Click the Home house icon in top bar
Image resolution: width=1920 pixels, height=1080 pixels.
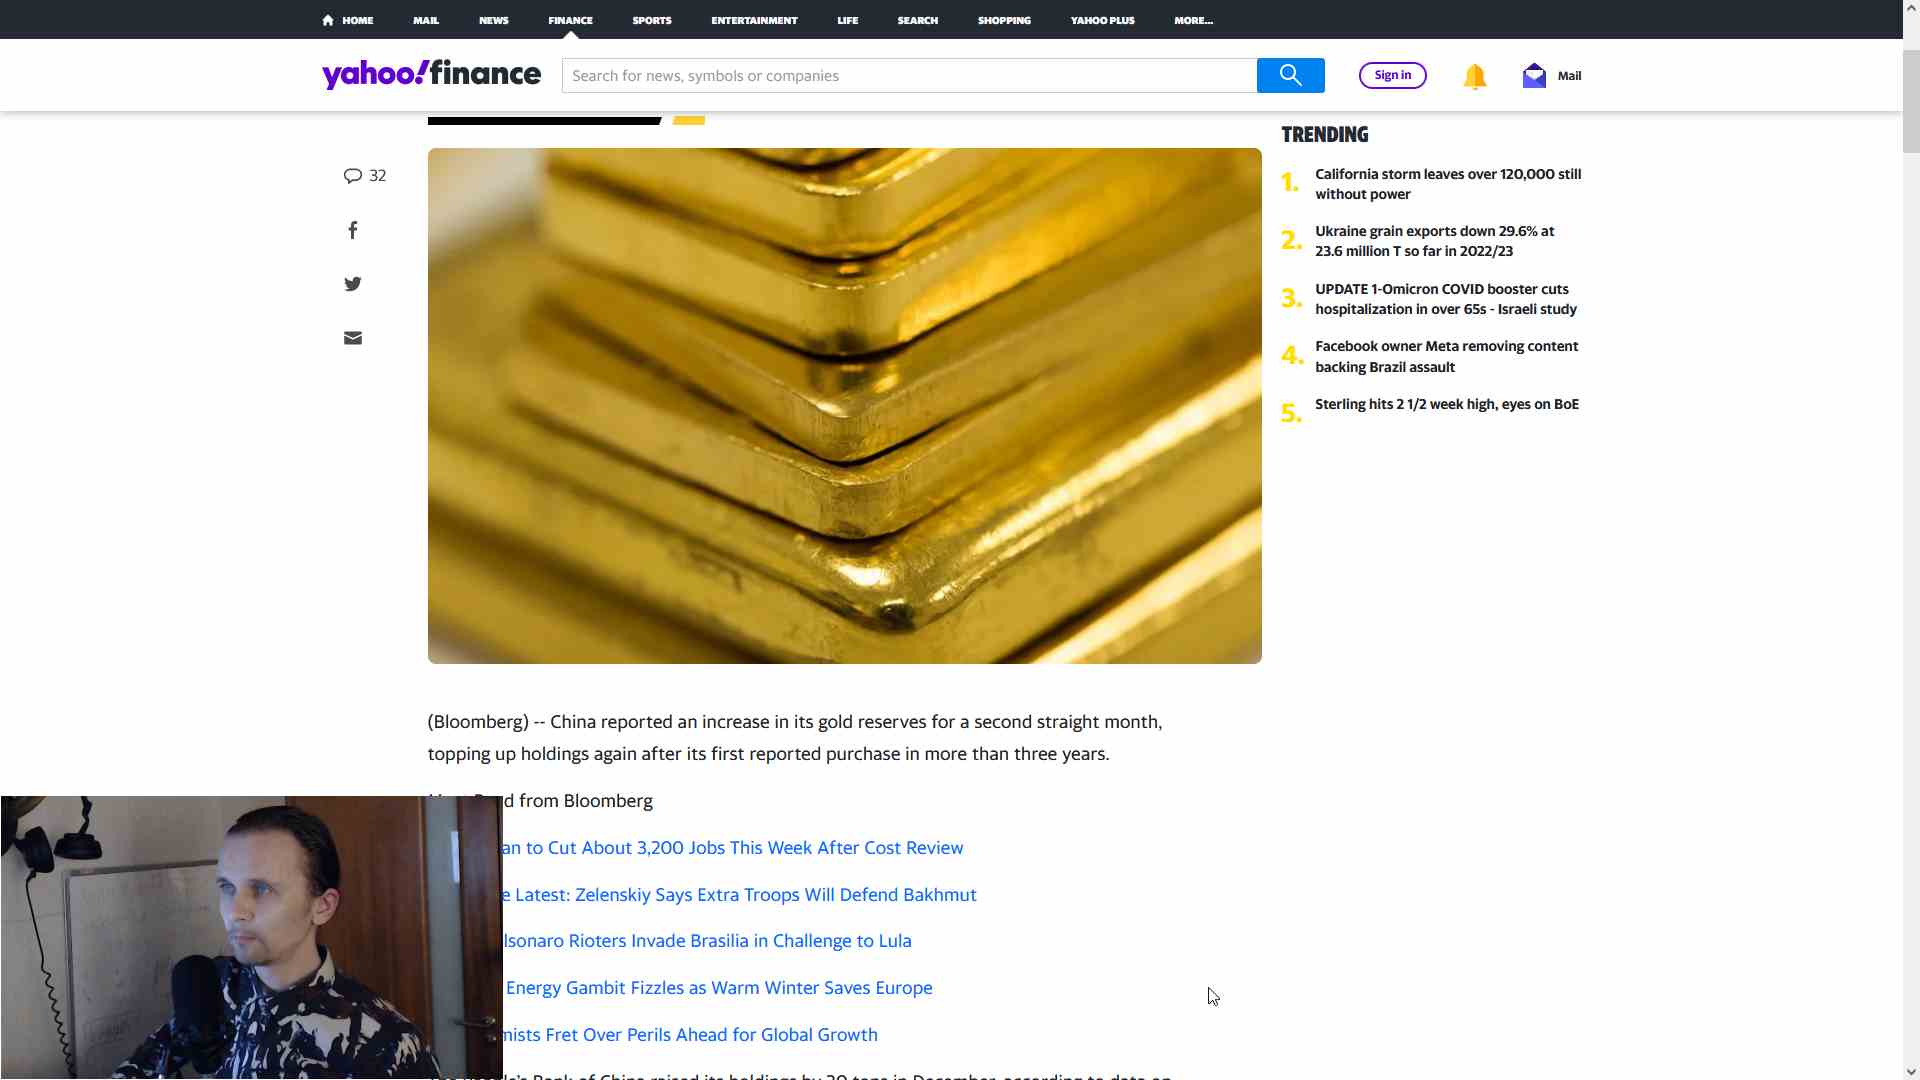[x=328, y=20]
